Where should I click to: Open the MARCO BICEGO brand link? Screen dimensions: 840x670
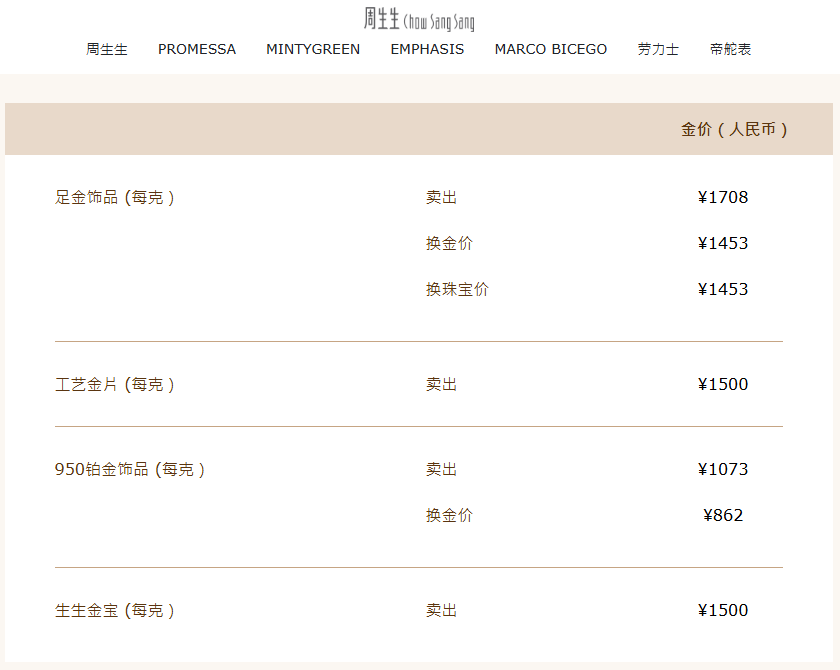(550, 49)
